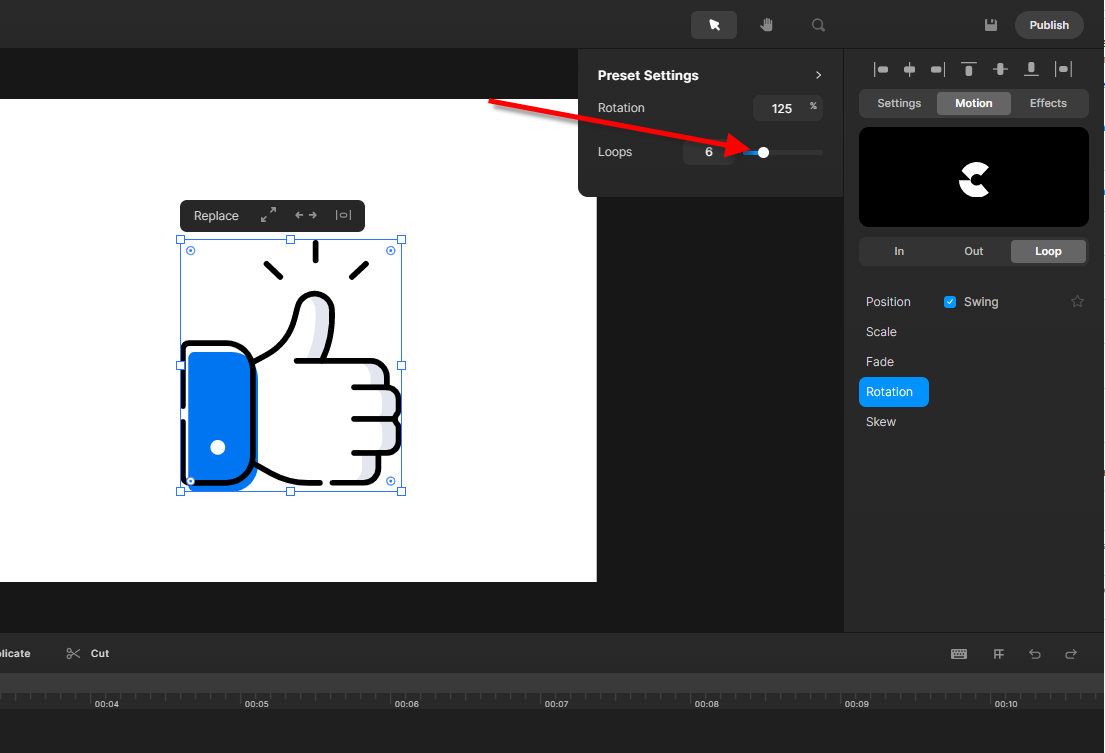
Task: Click the Loops slider handle
Action: [763, 153]
